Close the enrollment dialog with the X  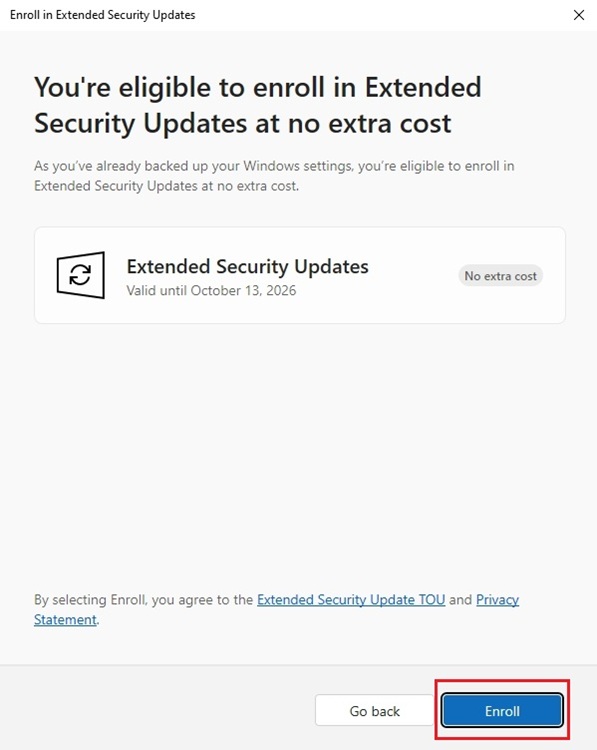click(579, 15)
